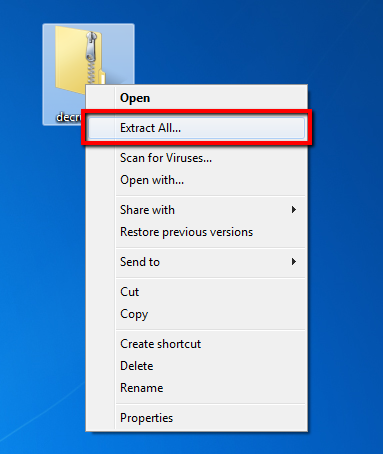Open Properties at the menu bottom
The width and height of the screenshot is (383, 454).
click(196, 418)
